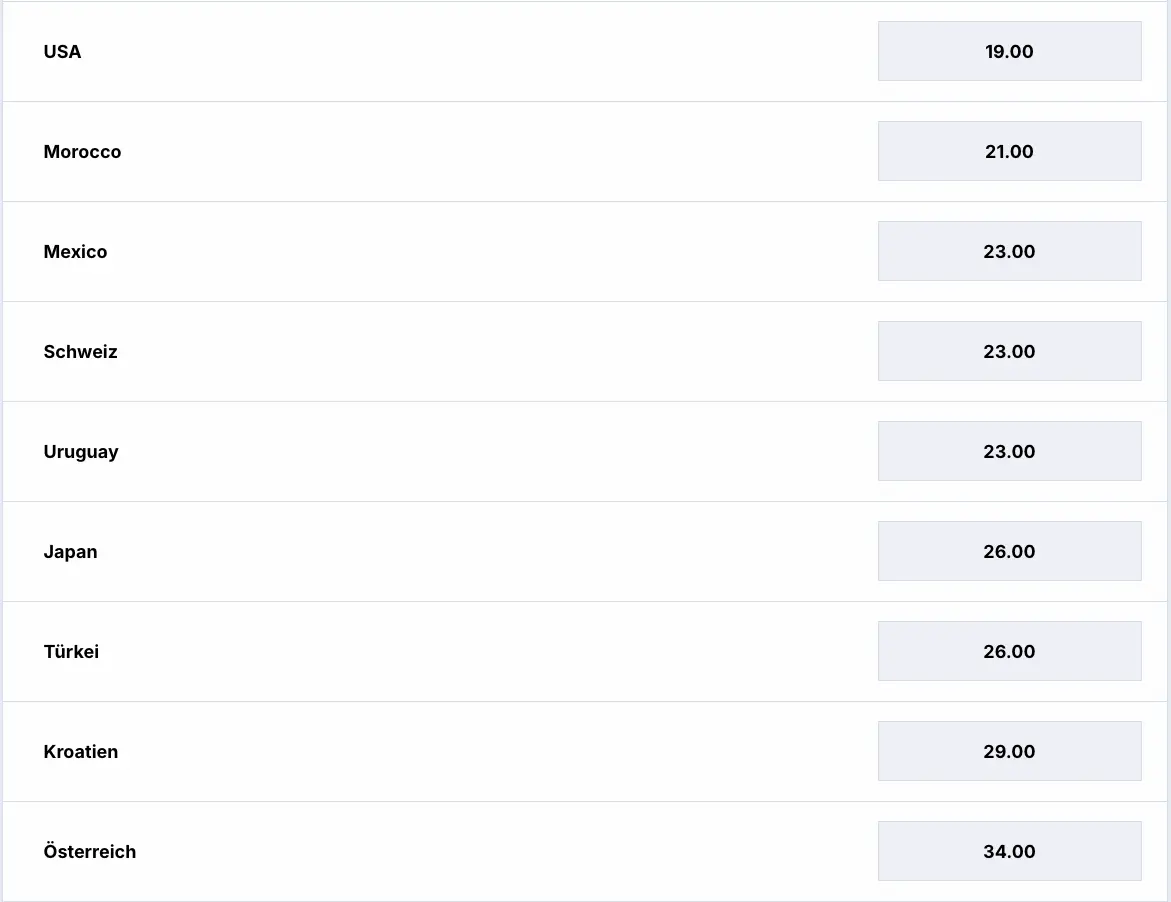Click empty space in the Österreich row
The width and height of the screenshot is (1171, 902).
[500, 852]
